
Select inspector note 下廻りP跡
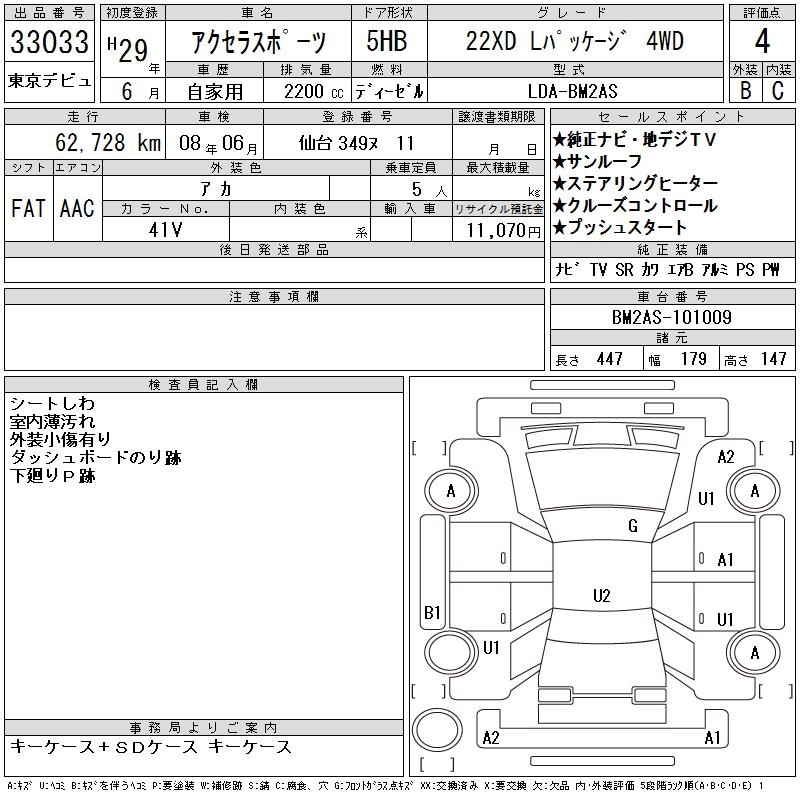coord(53,476)
